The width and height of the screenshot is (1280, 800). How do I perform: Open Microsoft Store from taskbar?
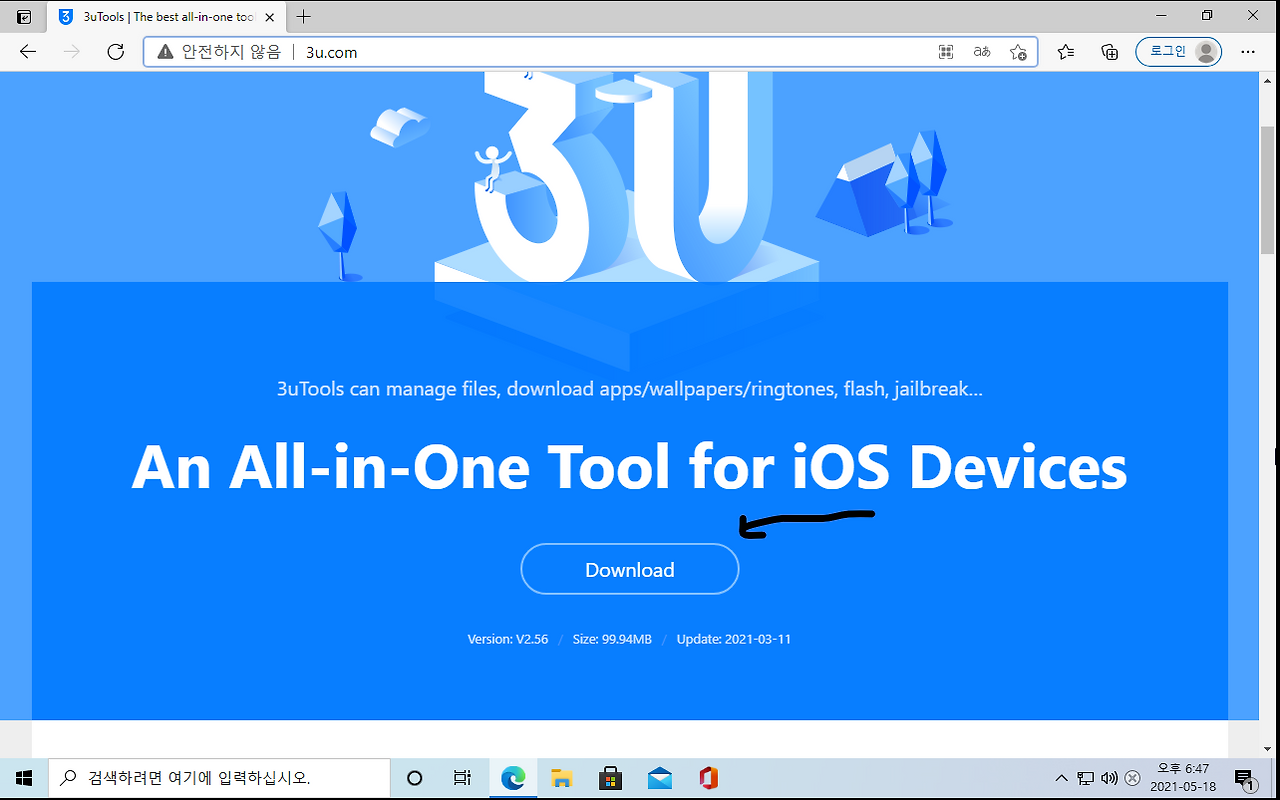click(x=611, y=778)
